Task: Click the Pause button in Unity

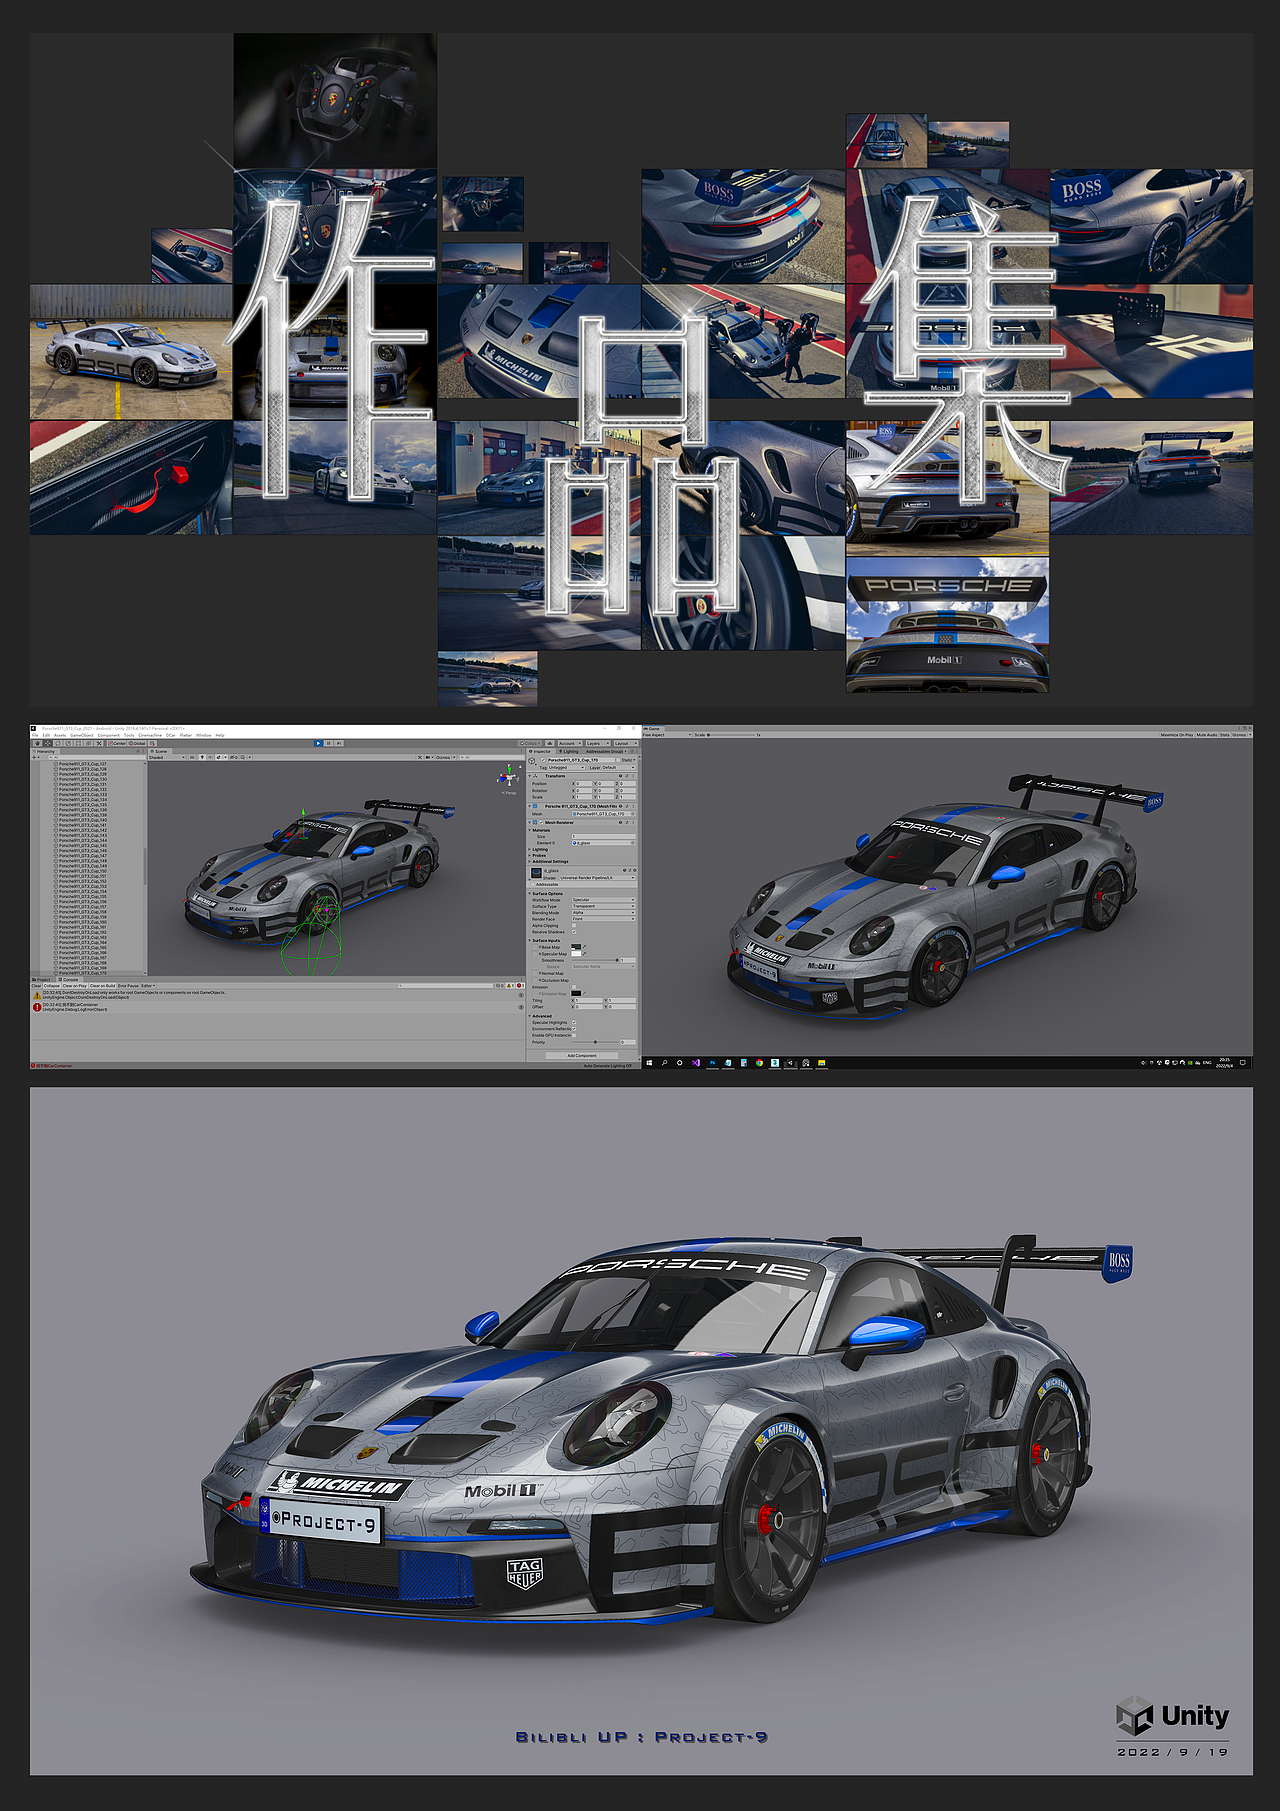Action: (328, 743)
